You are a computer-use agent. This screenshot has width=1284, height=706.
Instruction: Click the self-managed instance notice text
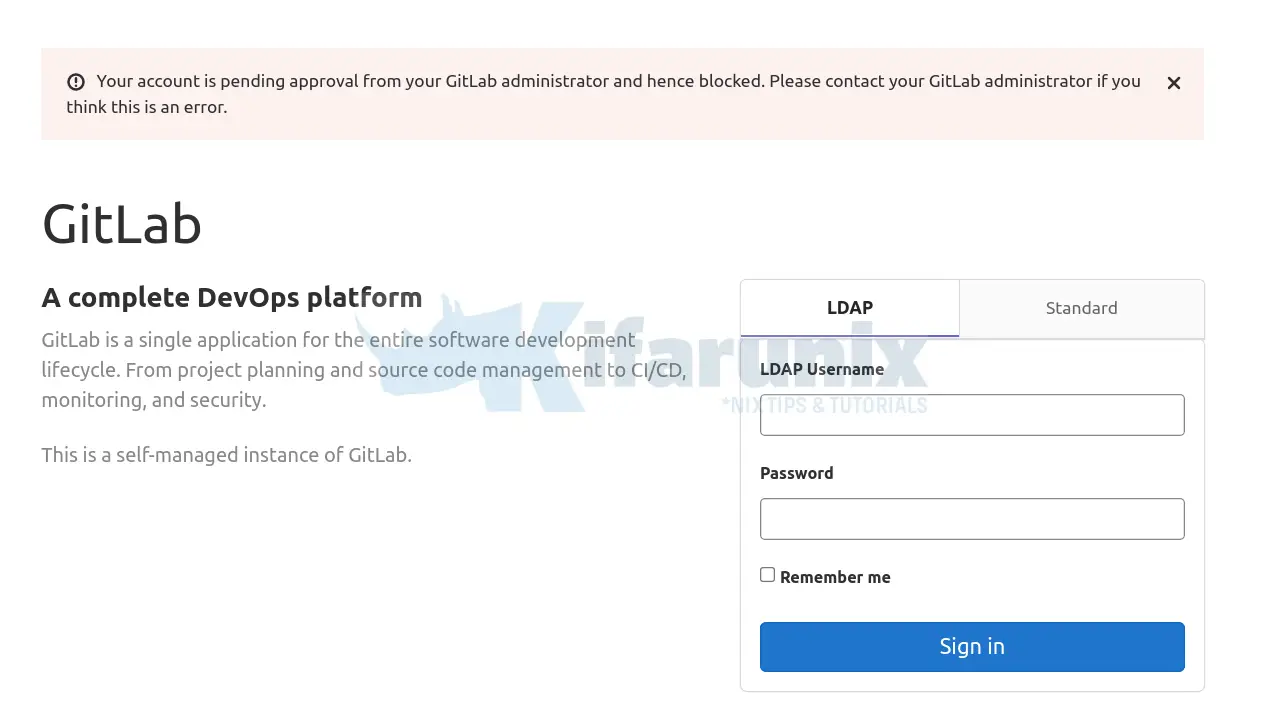(x=227, y=455)
